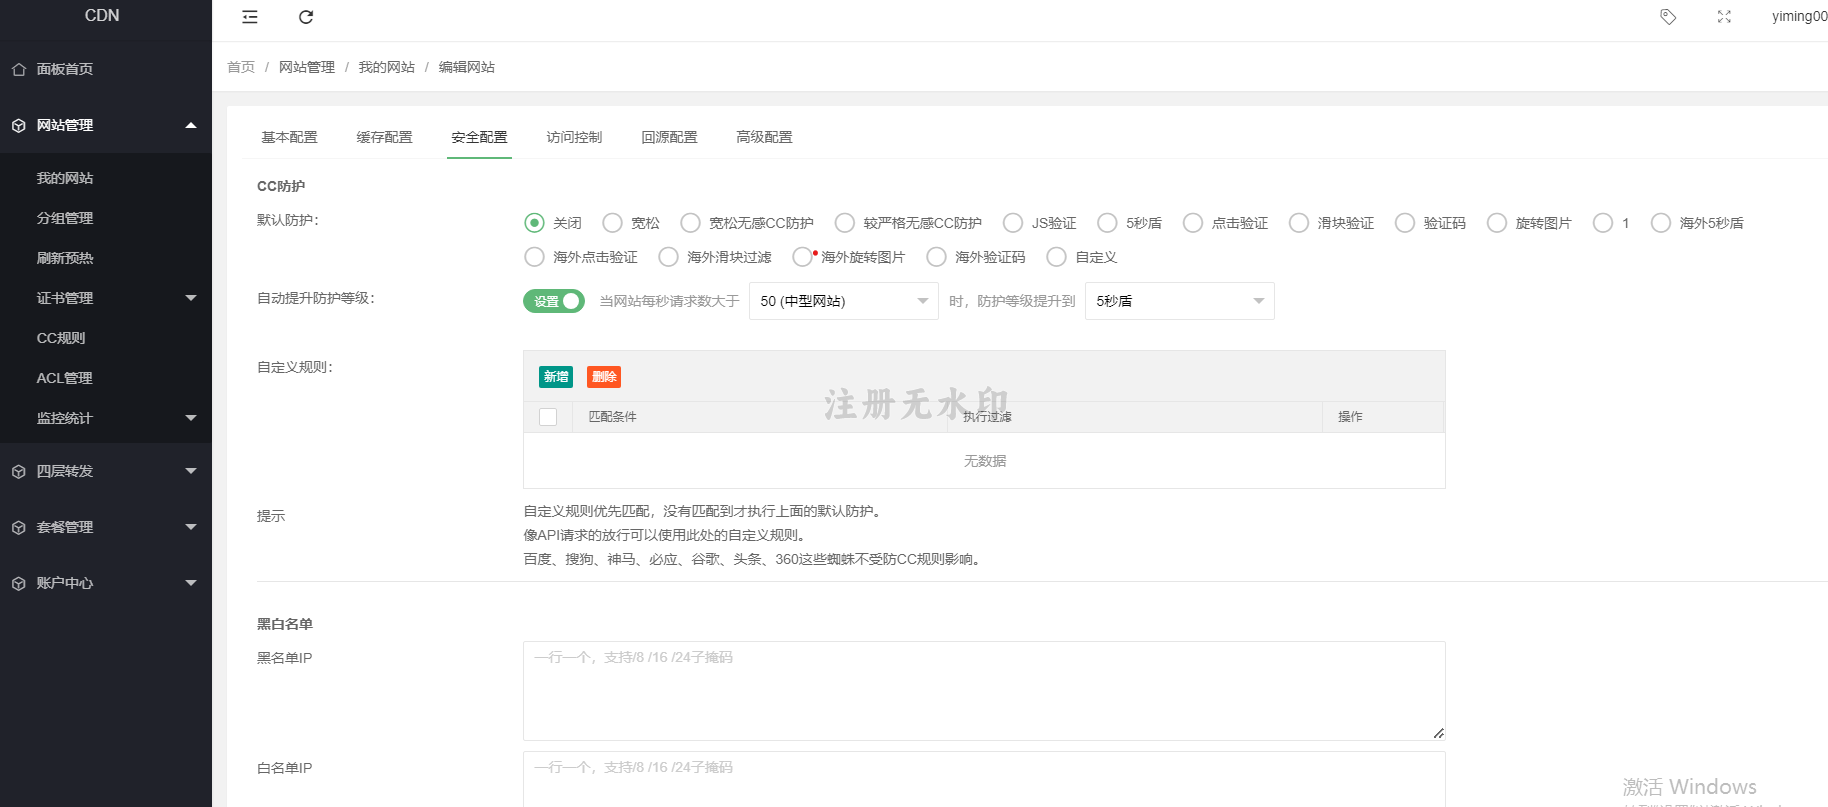
Task: Go to the 回源配置 tab
Action: 669,137
